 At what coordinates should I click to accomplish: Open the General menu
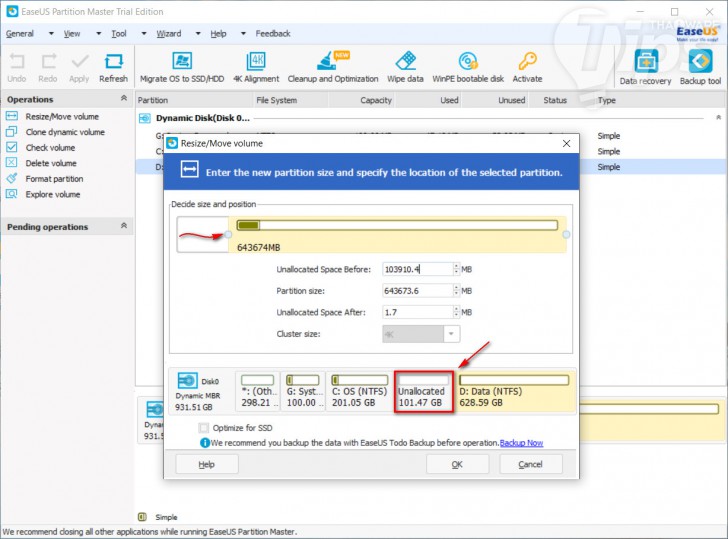click(20, 33)
